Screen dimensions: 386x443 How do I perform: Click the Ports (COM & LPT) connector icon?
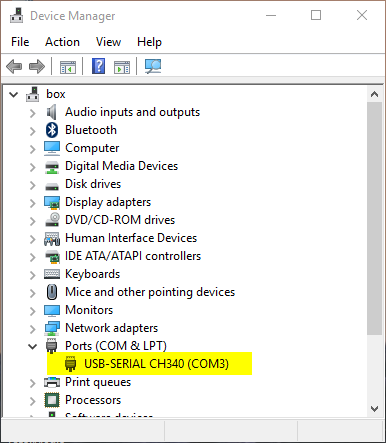pos(51,346)
